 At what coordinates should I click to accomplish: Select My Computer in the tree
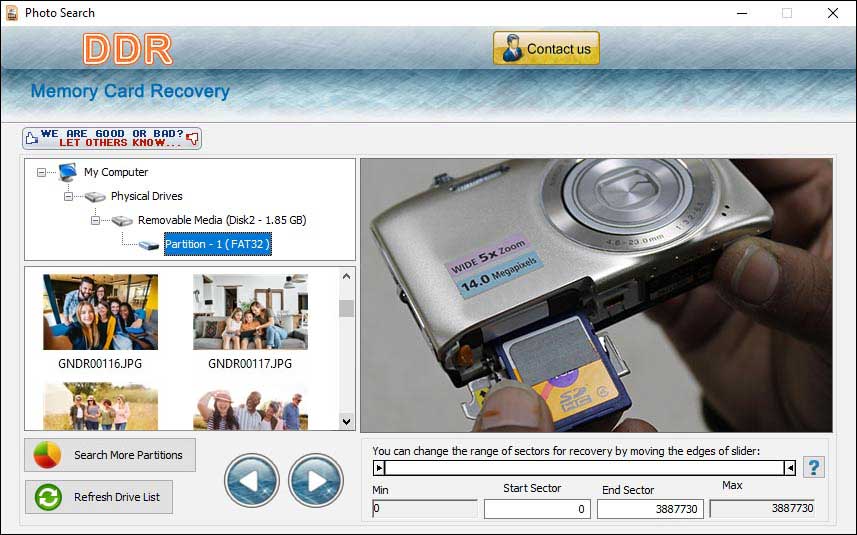pos(116,172)
